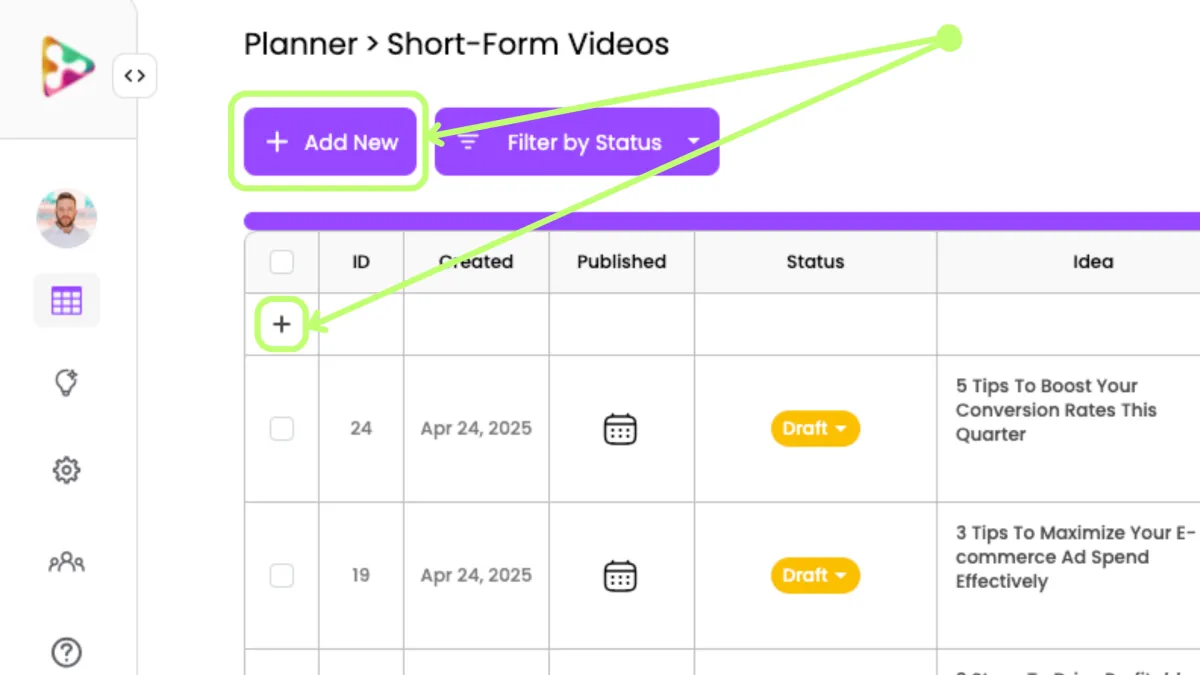
Task: Open the Planner table grid icon
Action: point(67,300)
